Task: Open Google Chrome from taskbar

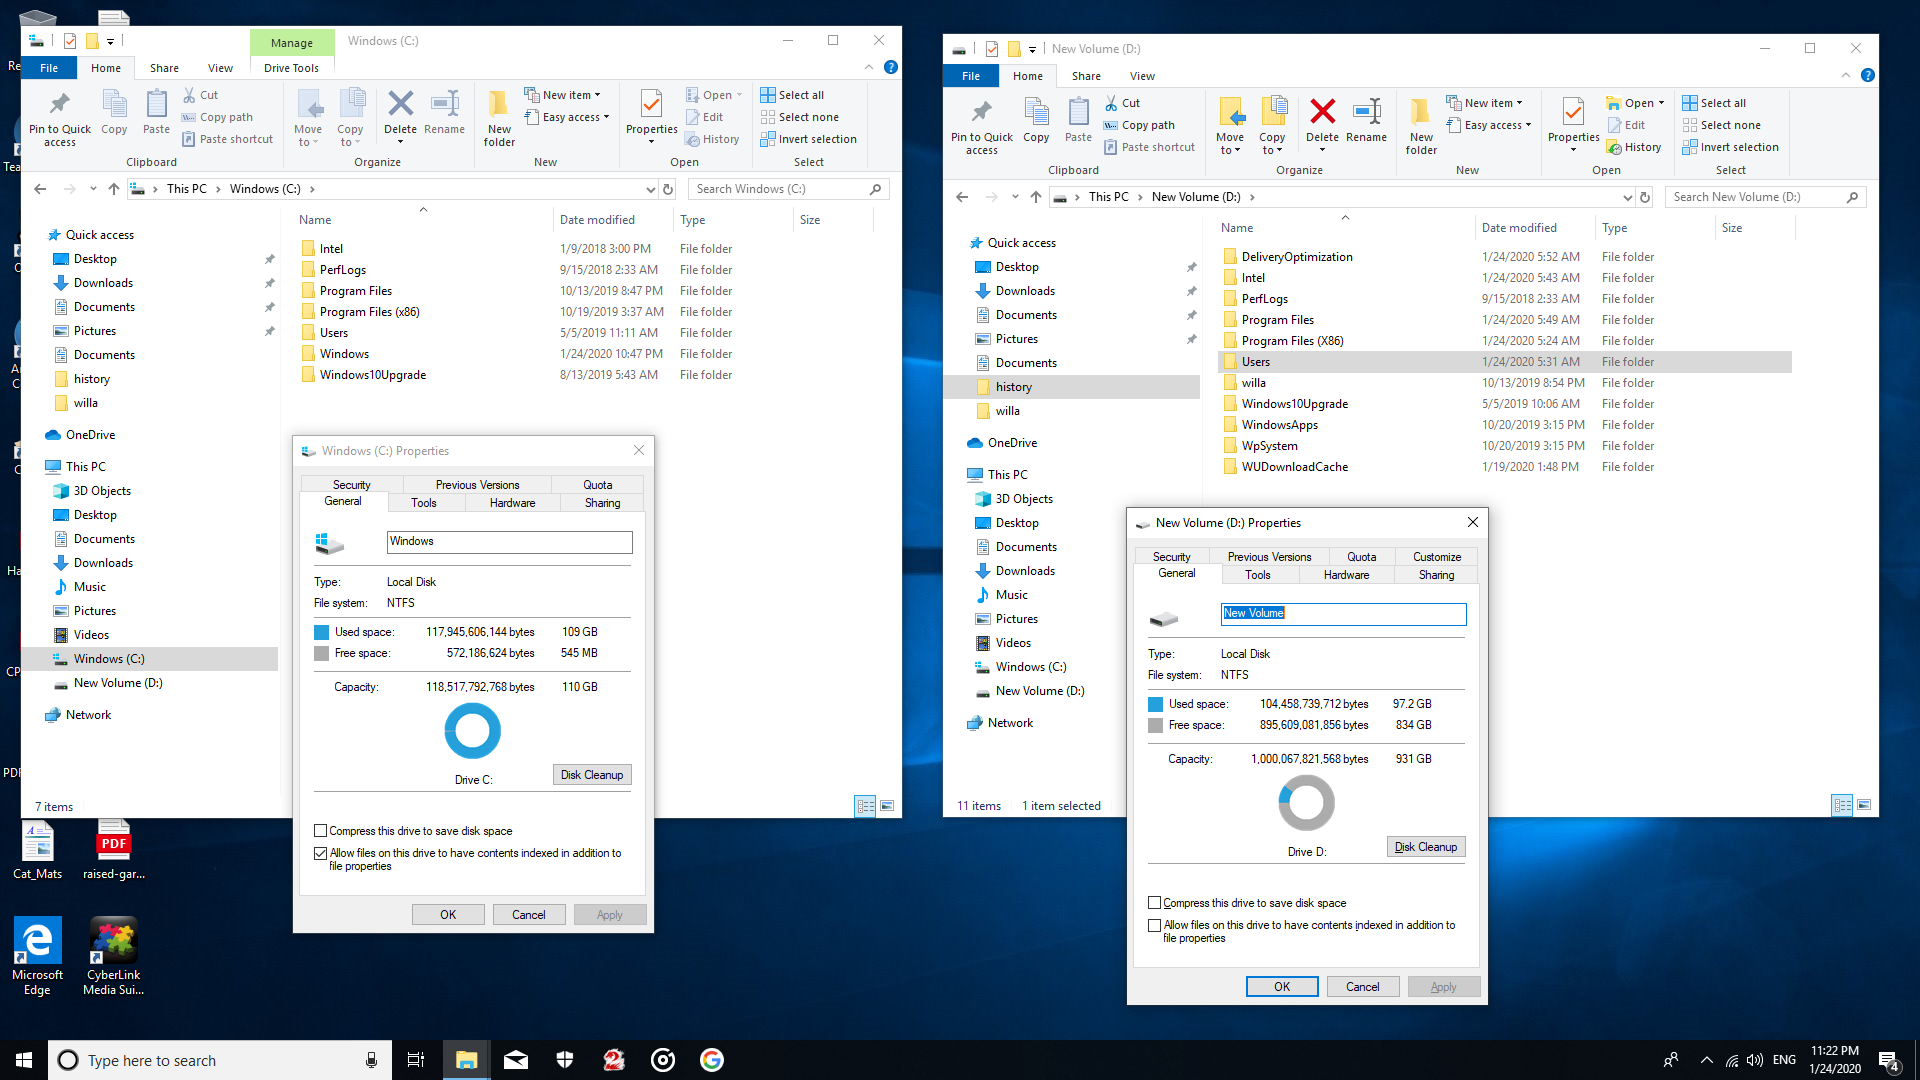Action: [x=712, y=1060]
